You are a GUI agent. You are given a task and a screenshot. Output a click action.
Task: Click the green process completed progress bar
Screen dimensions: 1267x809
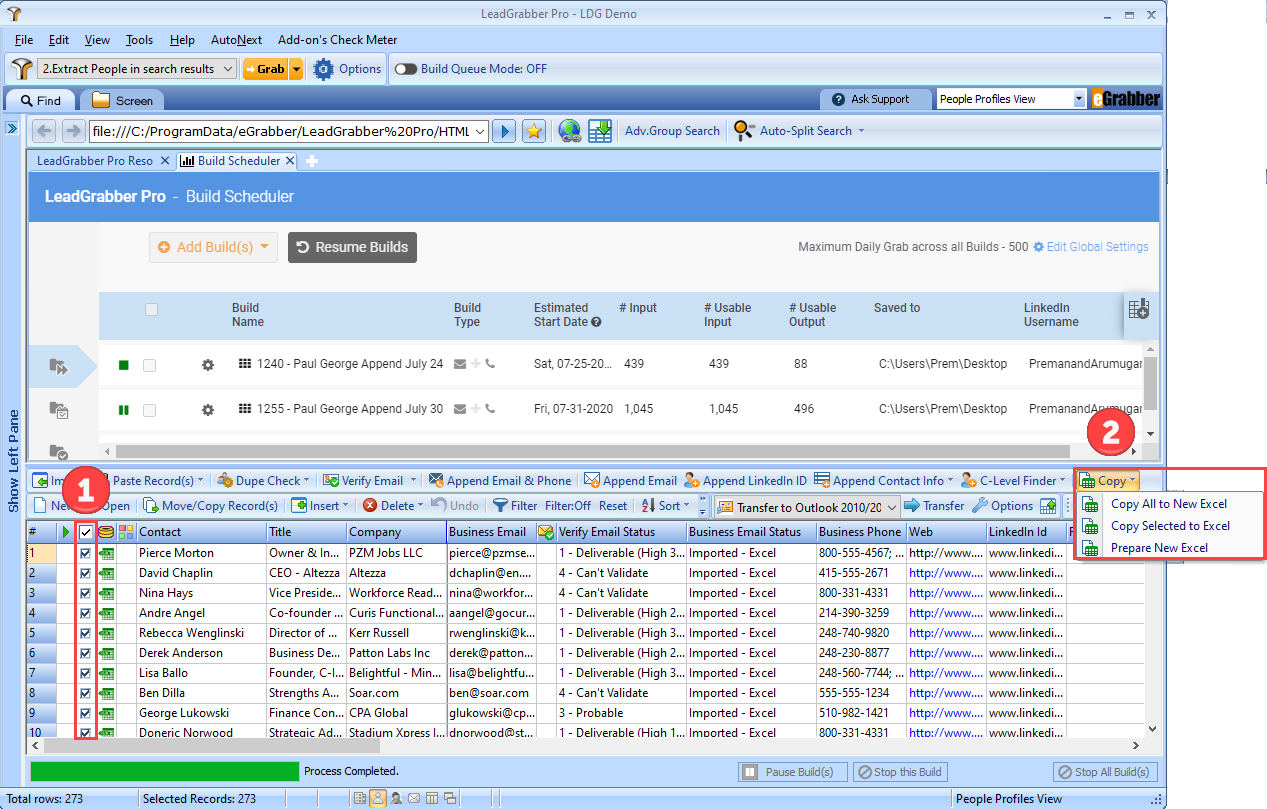pyautogui.click(x=165, y=771)
